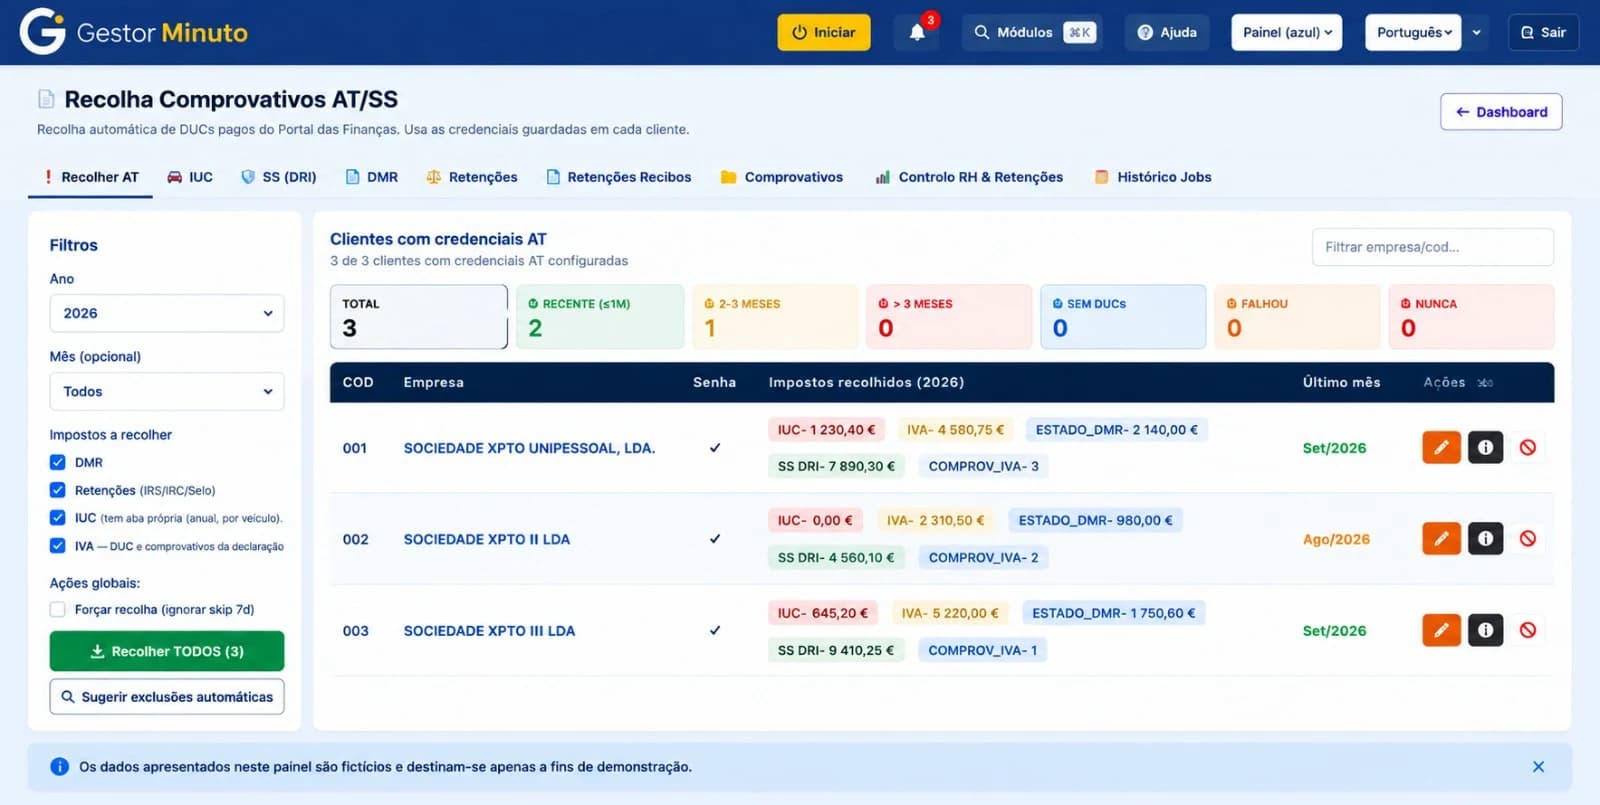Open the Painel (azul) theme dropdown

1287,32
